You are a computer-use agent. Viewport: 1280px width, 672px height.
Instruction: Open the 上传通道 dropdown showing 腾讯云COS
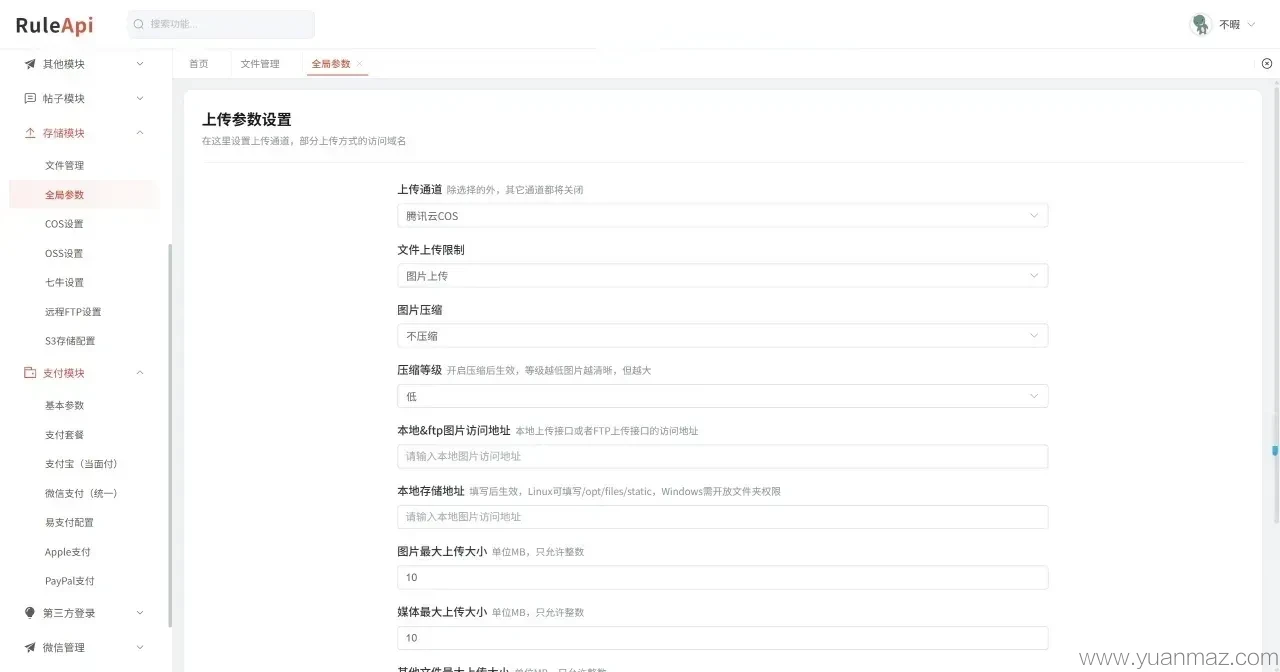pos(722,215)
